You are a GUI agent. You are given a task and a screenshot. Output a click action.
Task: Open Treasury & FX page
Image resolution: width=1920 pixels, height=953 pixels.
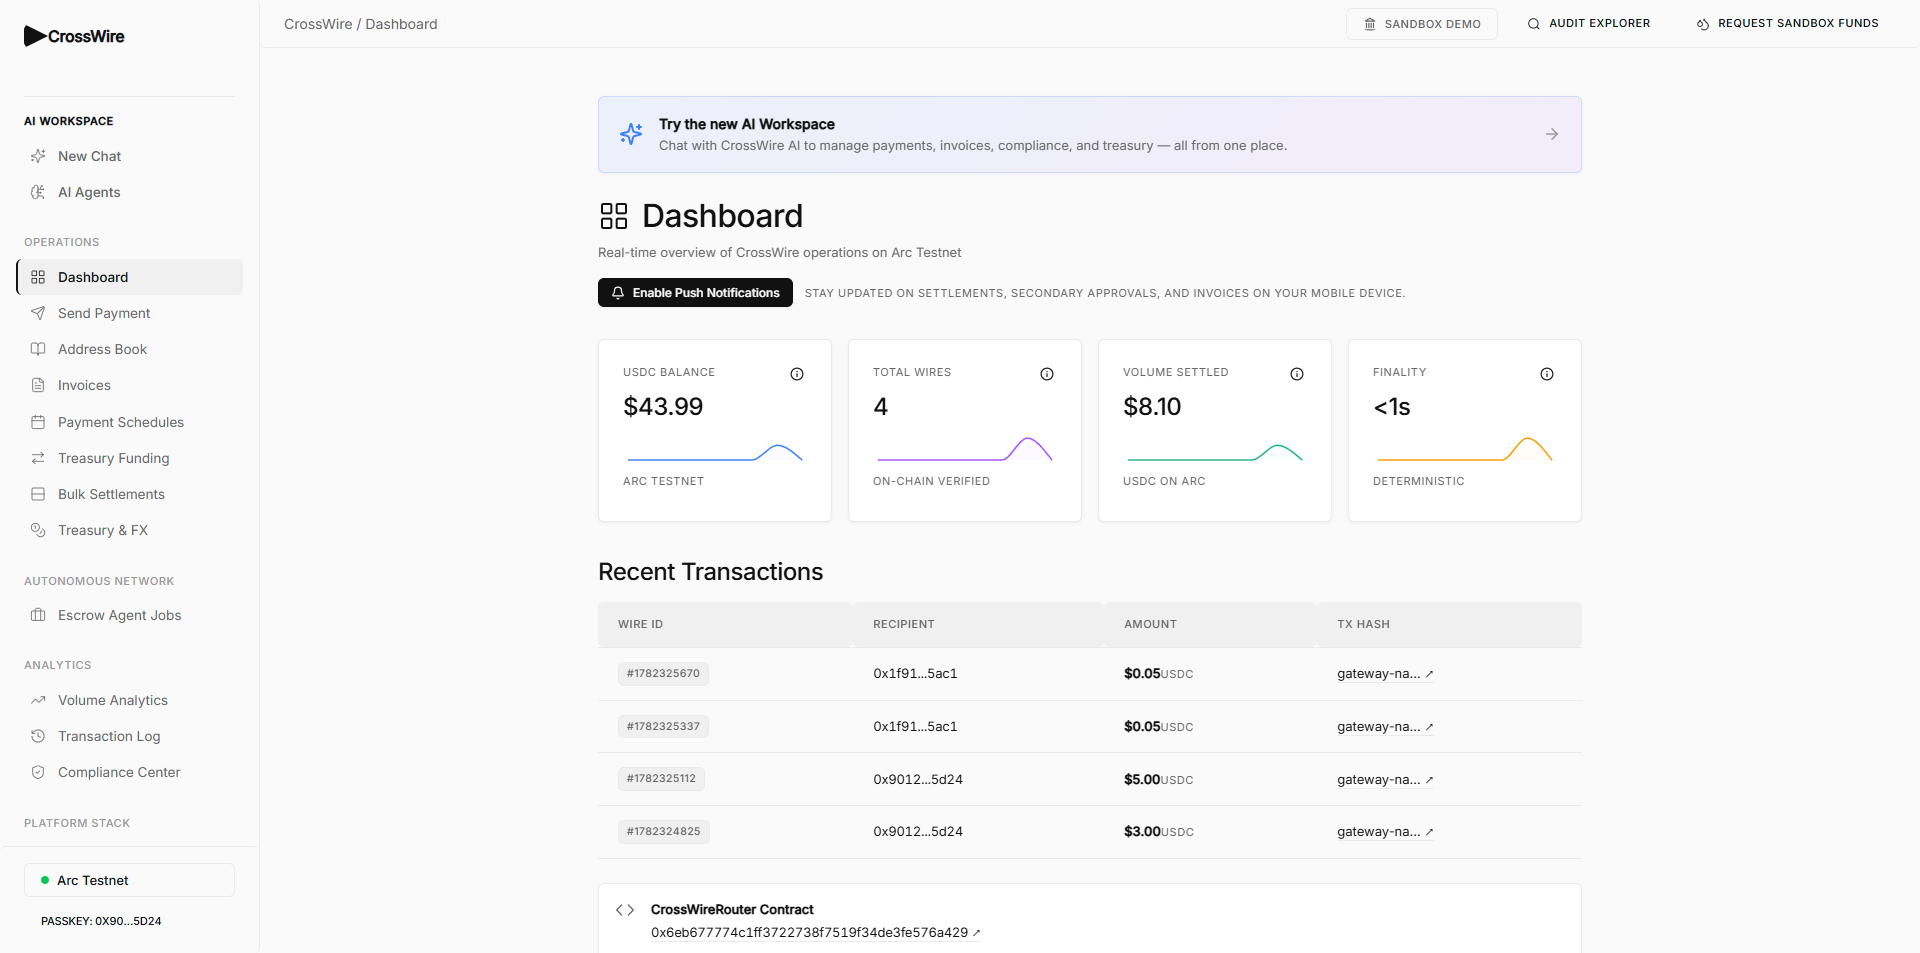pos(129,530)
